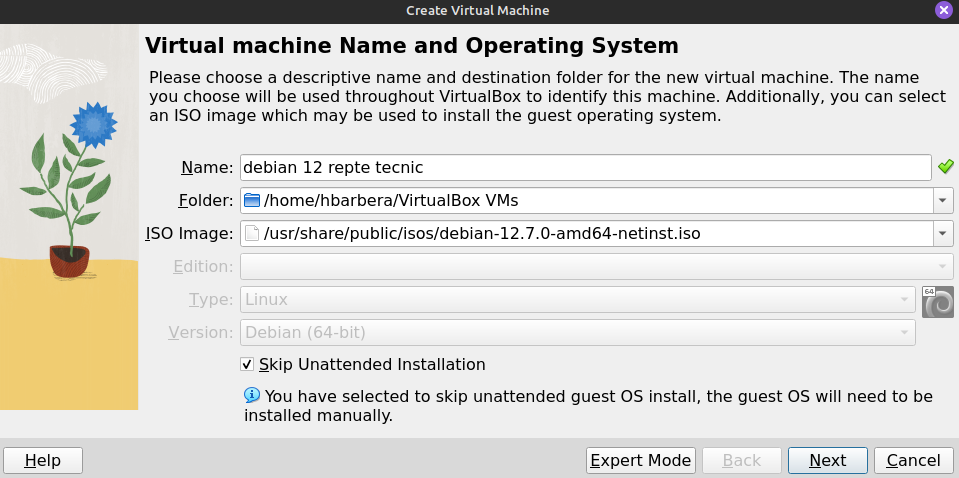The width and height of the screenshot is (959, 478).
Task: Click the green name-valid checkmark icon
Action: [946, 166]
